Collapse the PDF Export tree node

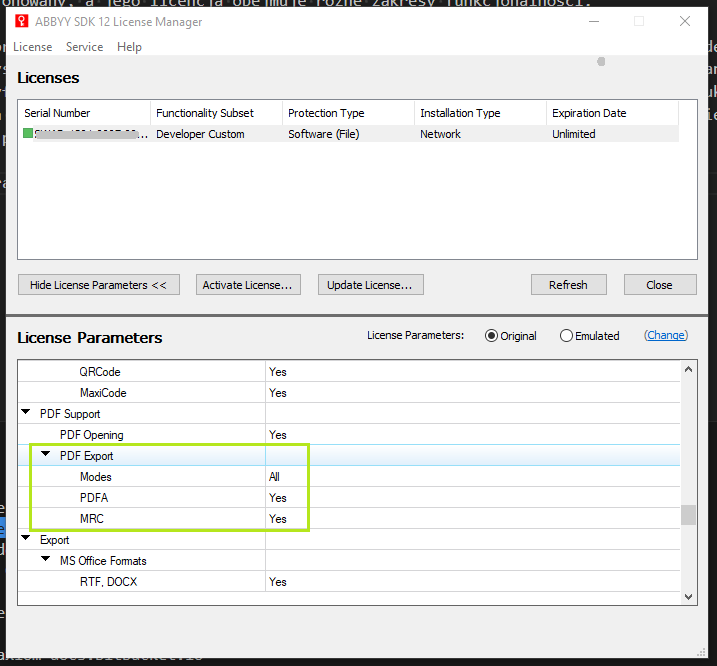click(46, 454)
